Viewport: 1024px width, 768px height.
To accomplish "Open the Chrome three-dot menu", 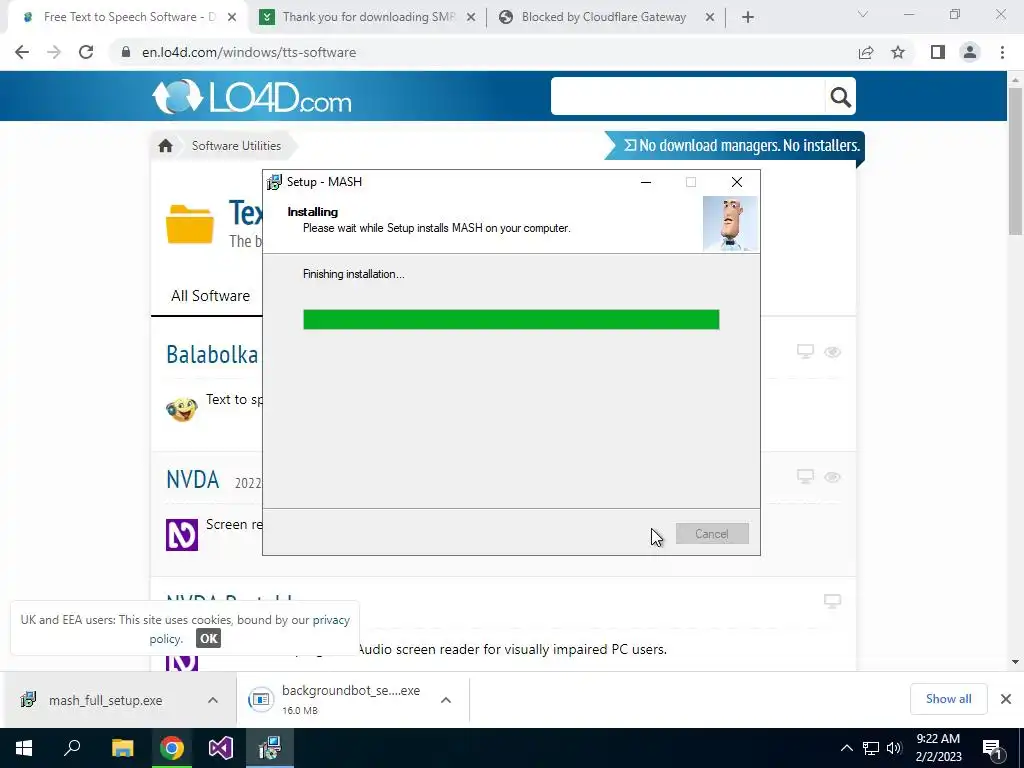I will tap(1002, 52).
